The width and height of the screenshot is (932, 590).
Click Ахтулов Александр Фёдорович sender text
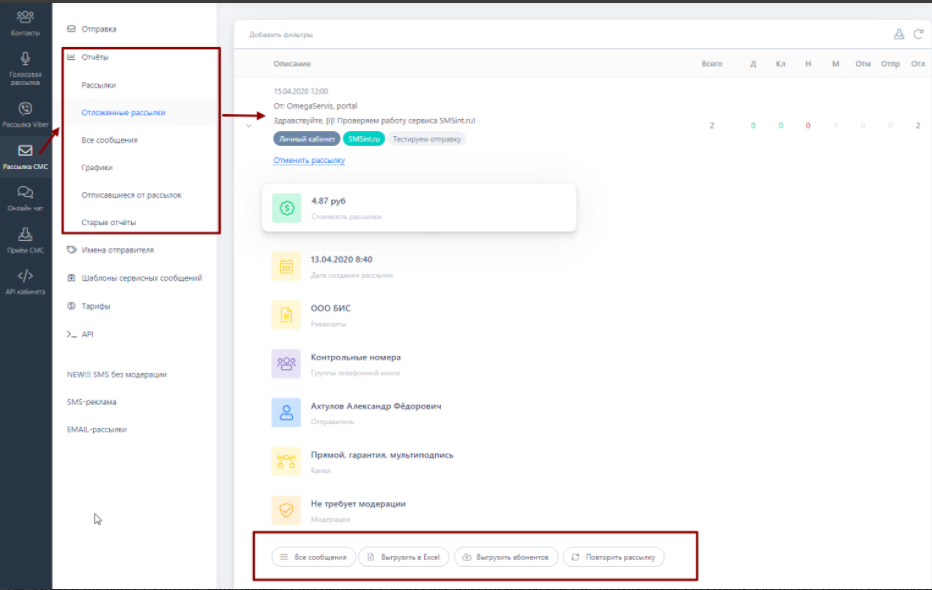(376, 406)
